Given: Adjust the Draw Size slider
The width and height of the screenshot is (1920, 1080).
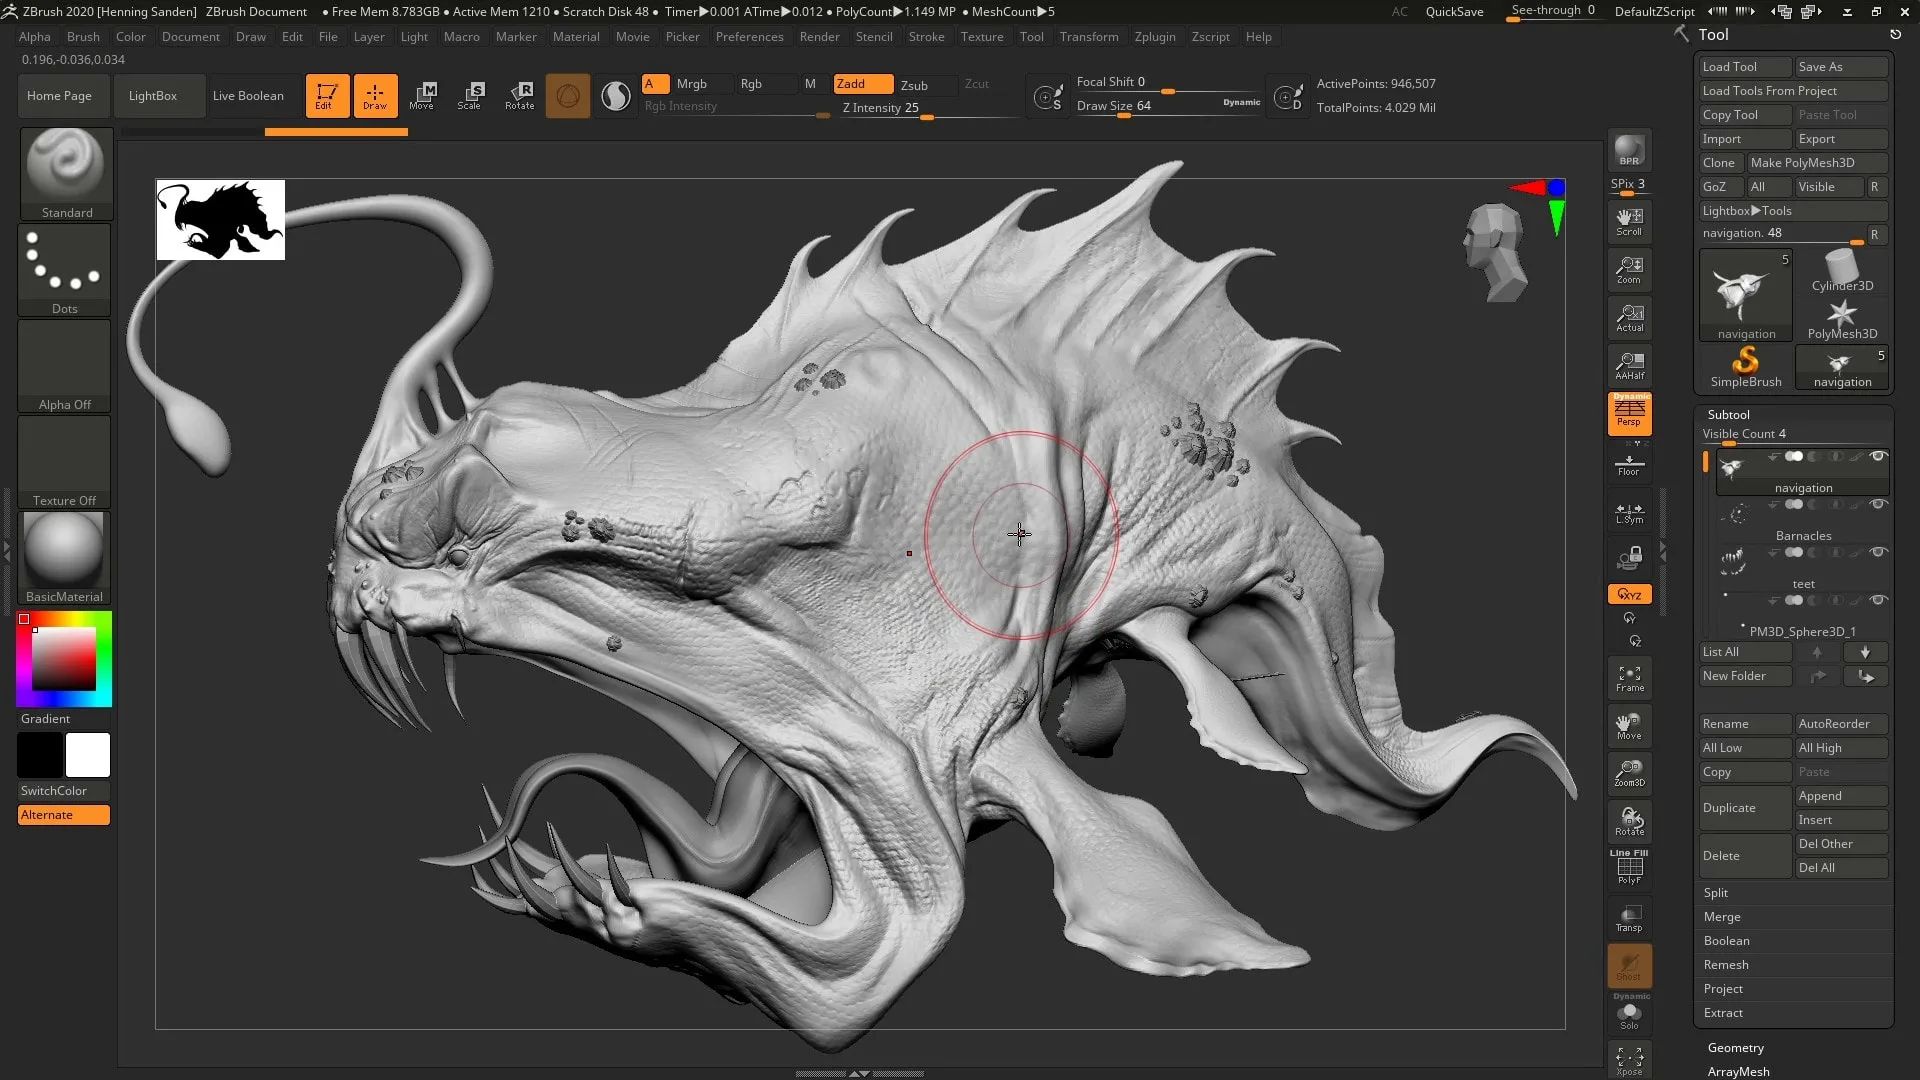Looking at the screenshot, I should click(x=1168, y=106).
